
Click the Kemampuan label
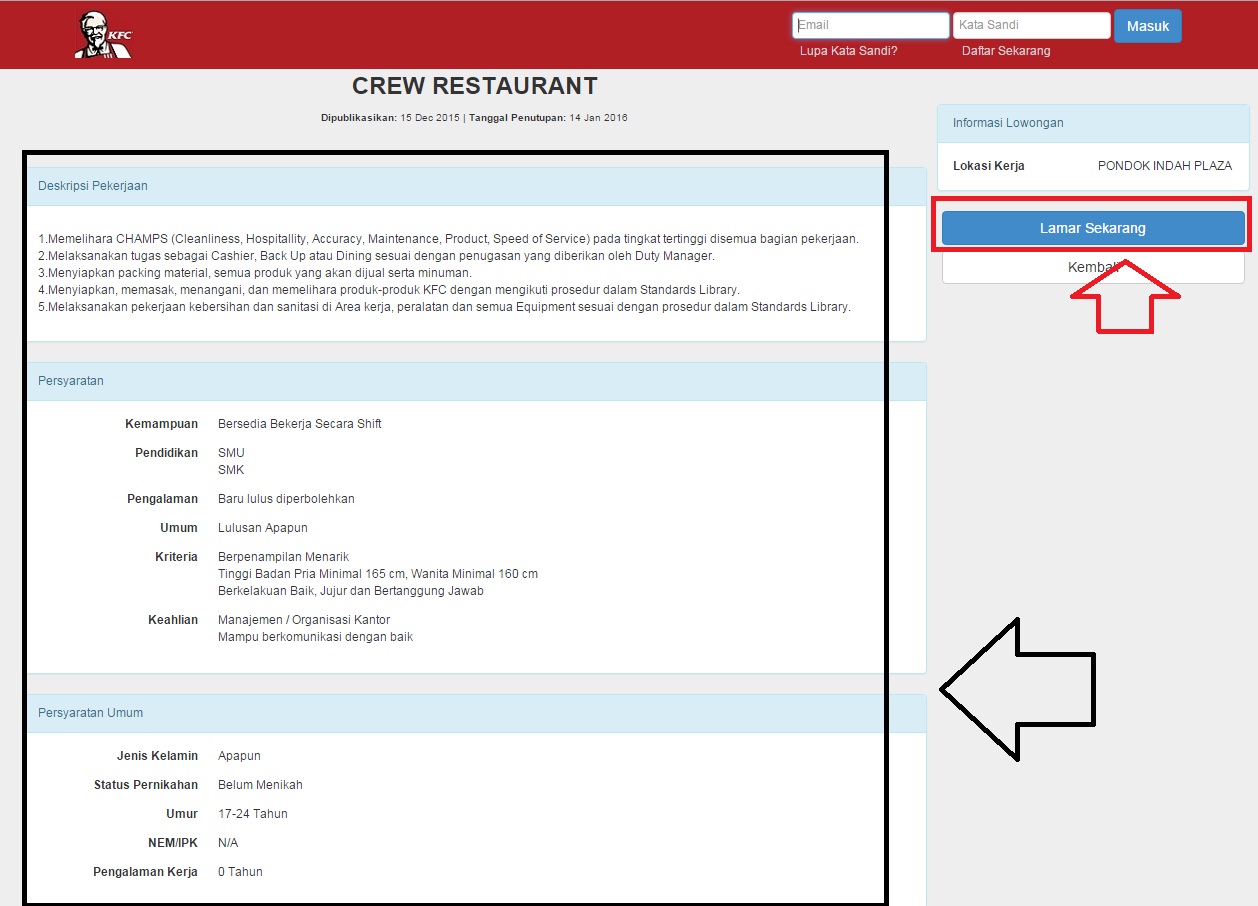click(162, 424)
